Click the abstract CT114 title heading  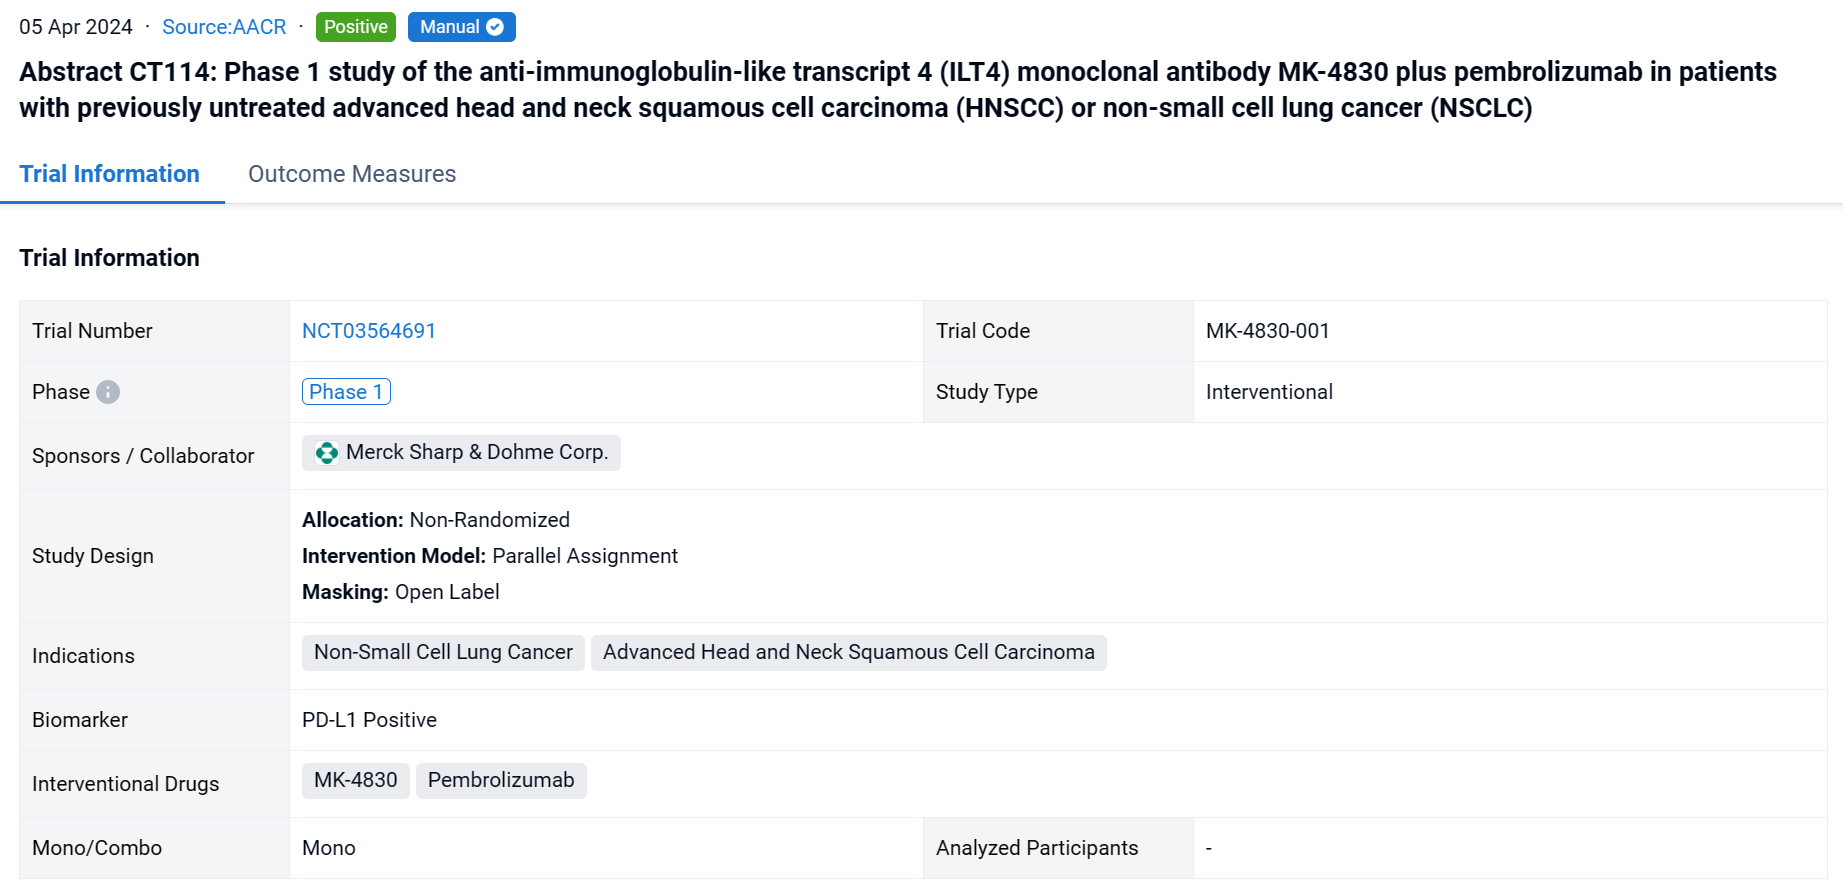[897, 90]
